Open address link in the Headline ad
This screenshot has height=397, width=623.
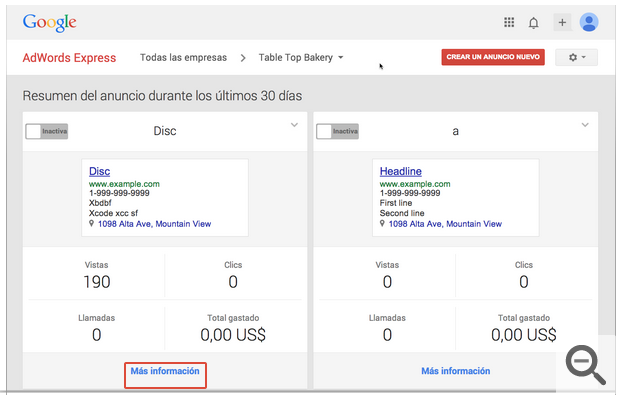coord(445,224)
